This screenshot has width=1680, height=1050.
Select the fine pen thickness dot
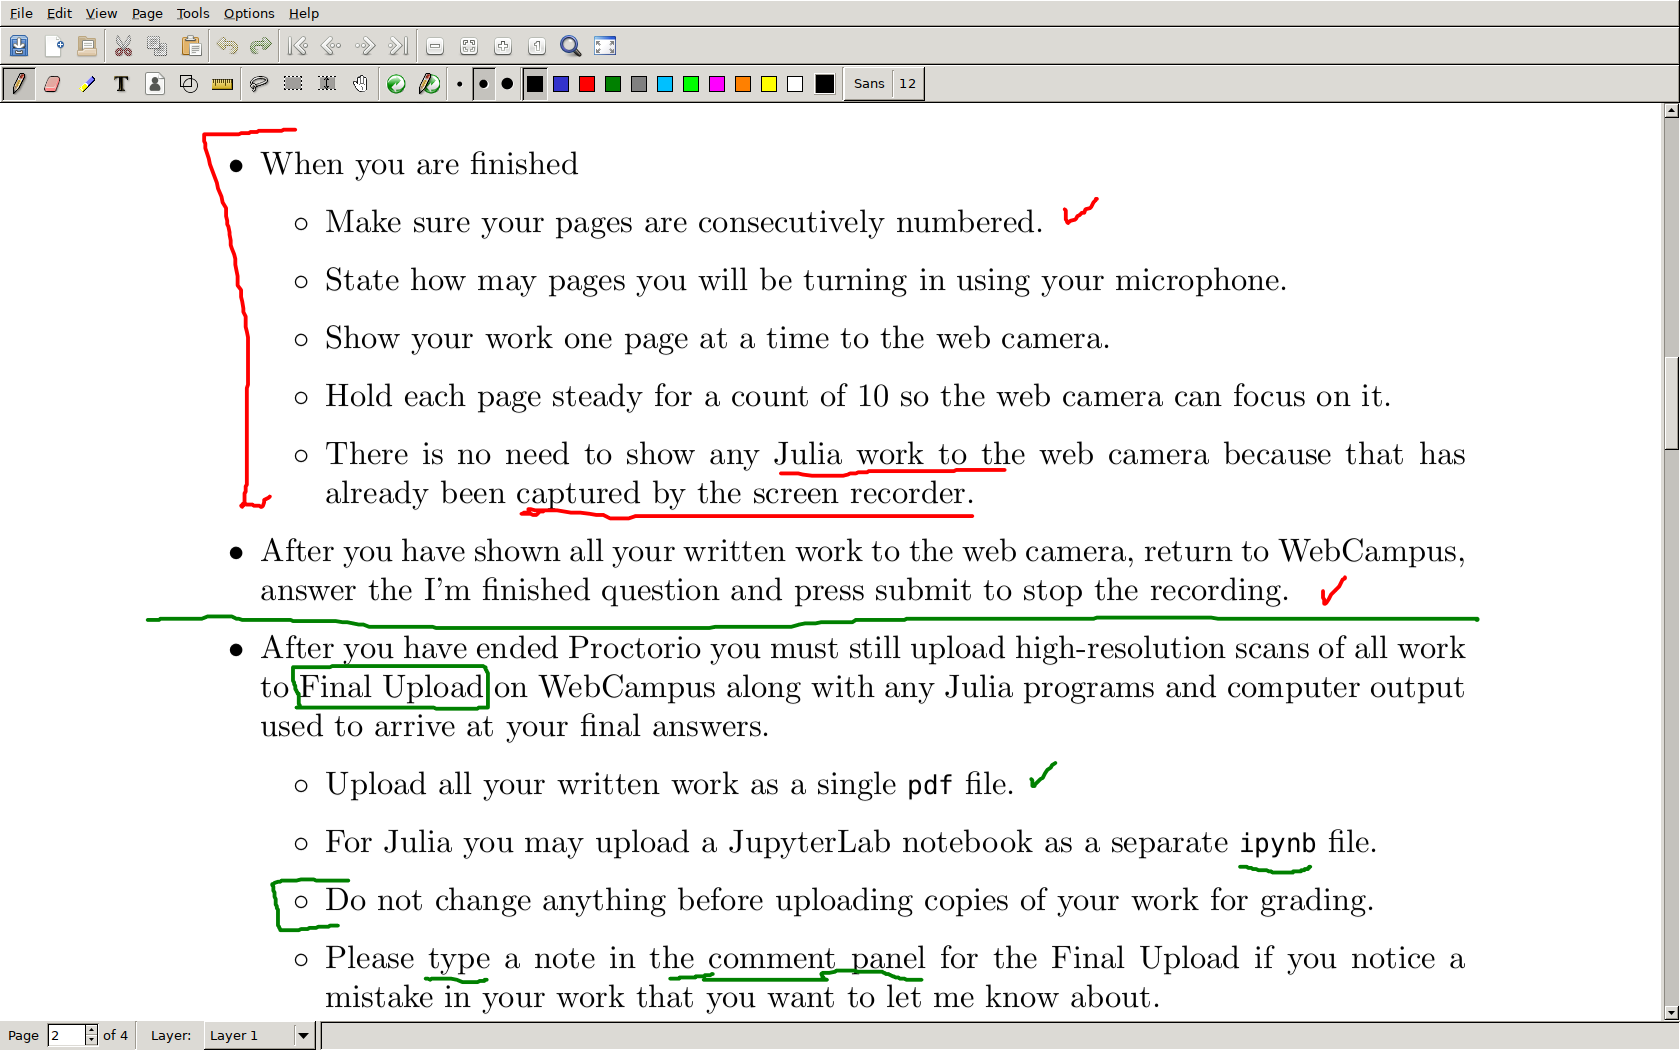coord(459,84)
